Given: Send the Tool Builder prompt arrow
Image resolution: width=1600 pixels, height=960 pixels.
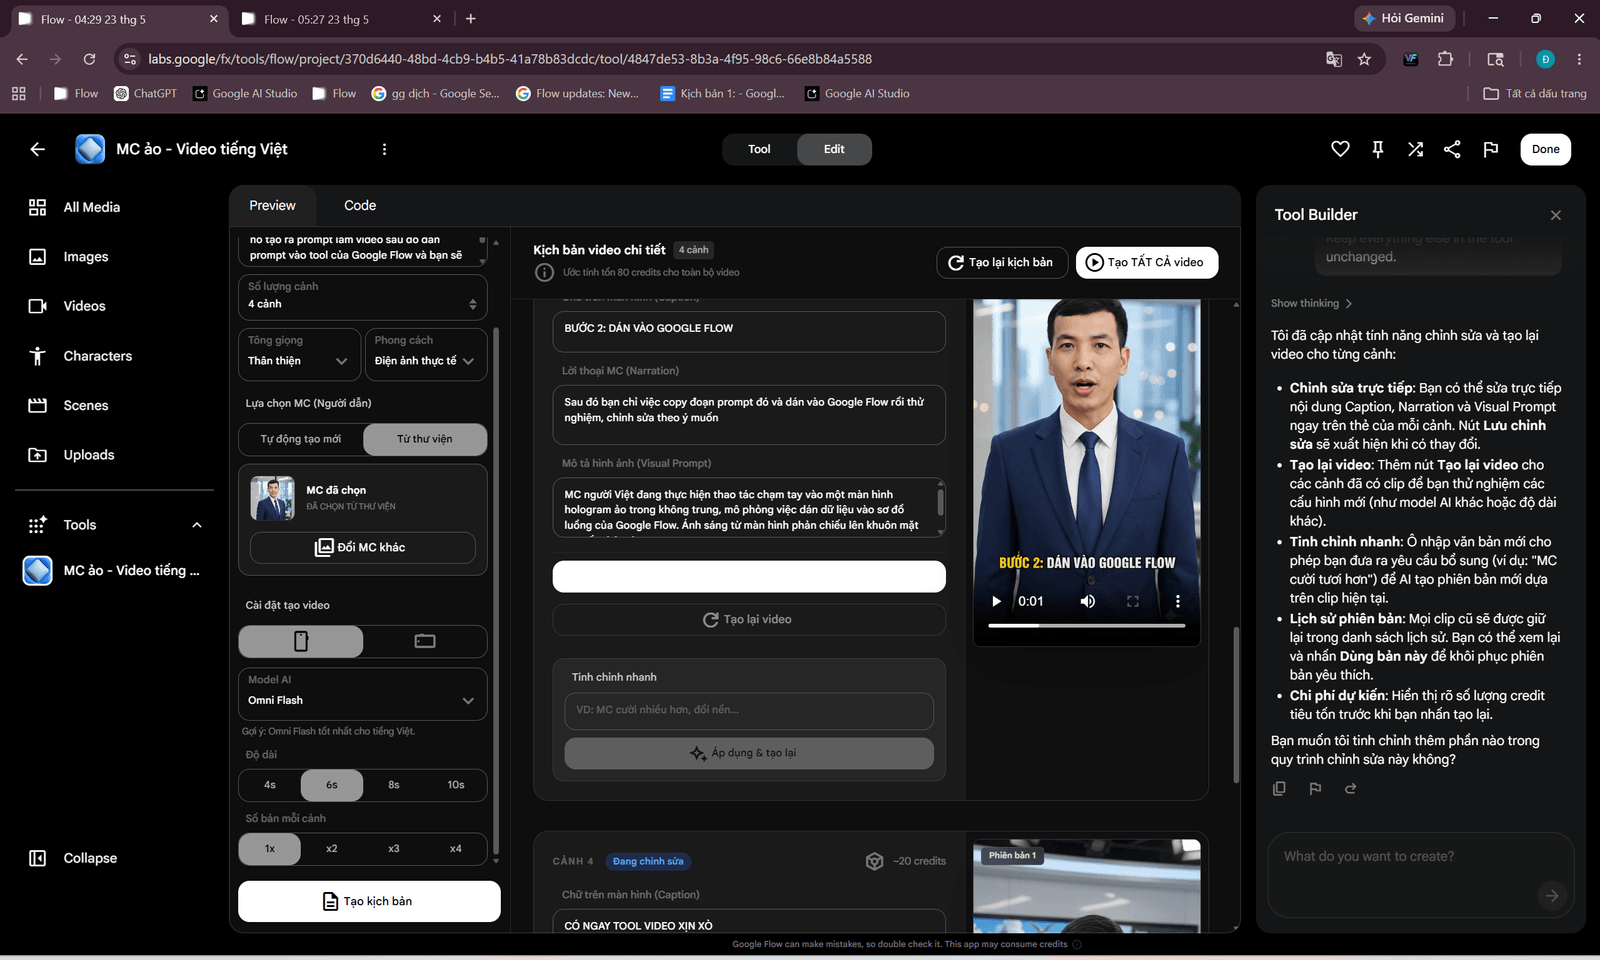Looking at the screenshot, I should tap(1551, 896).
